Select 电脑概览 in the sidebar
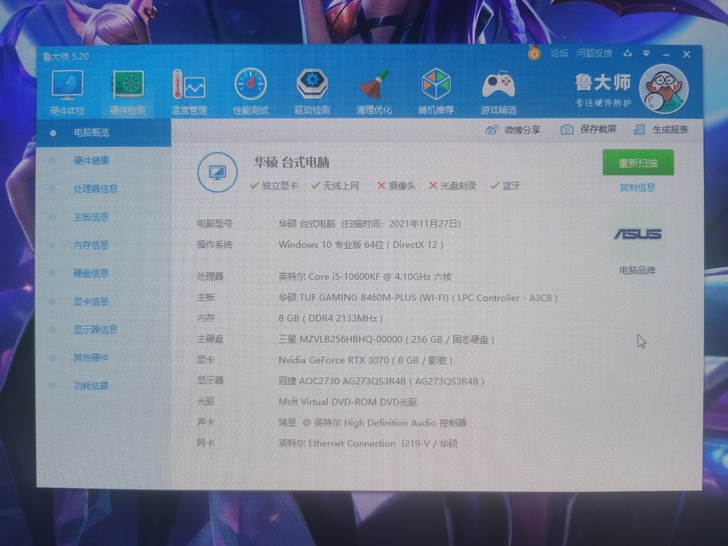728x546 pixels. click(x=104, y=133)
